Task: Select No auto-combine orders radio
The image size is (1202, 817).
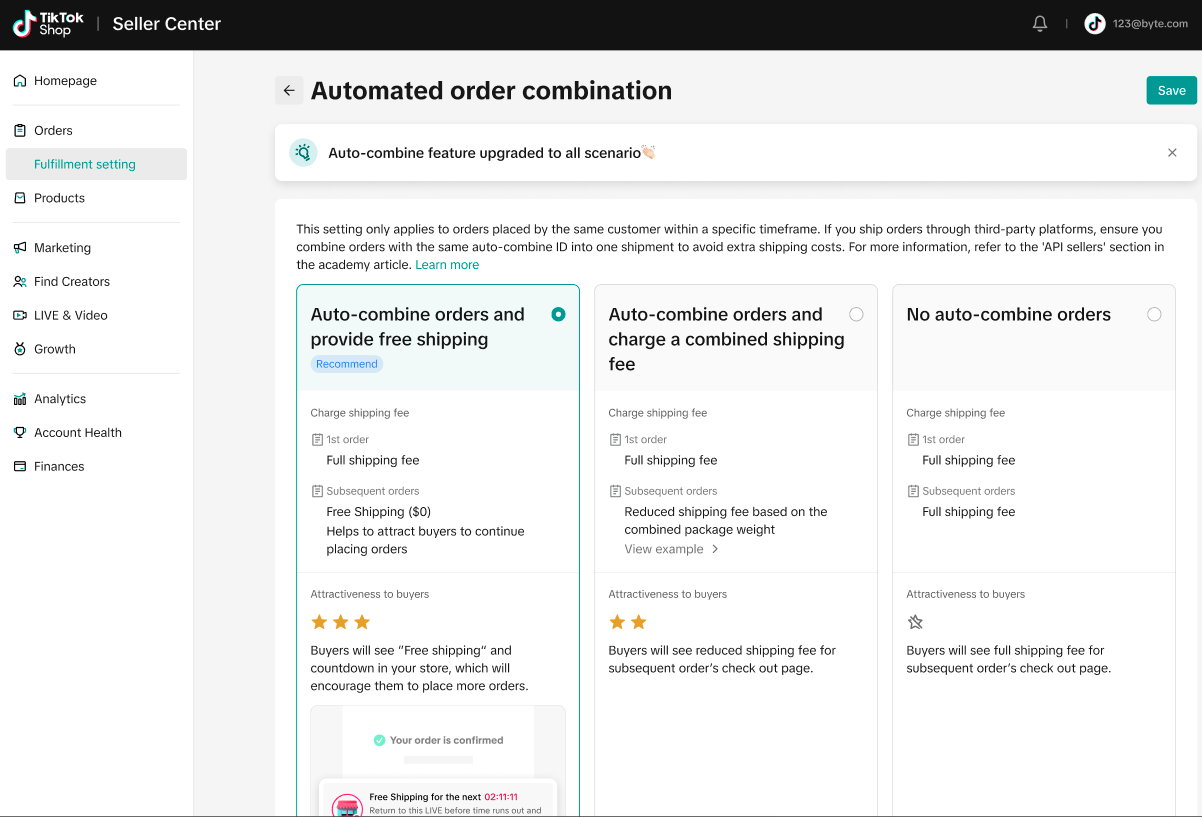Action: tap(1154, 314)
